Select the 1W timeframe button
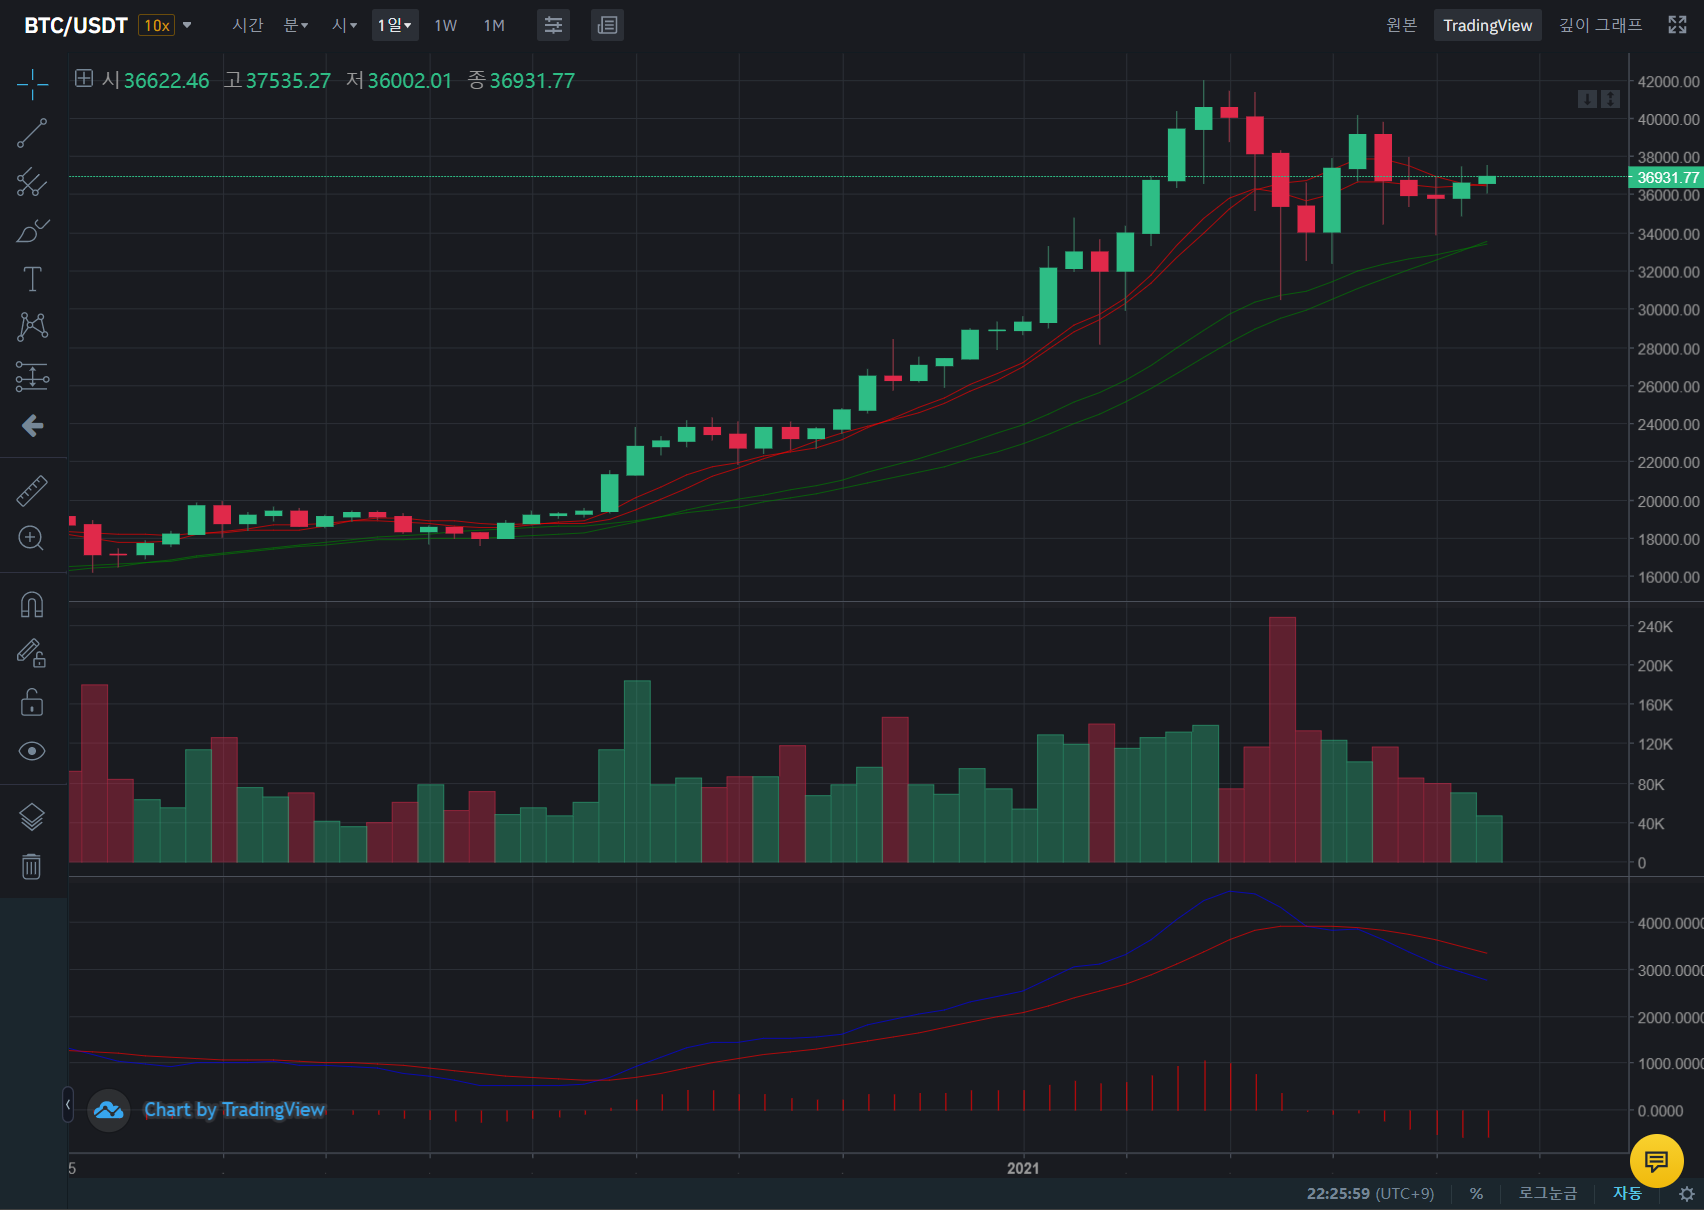The image size is (1704, 1210). tap(446, 25)
